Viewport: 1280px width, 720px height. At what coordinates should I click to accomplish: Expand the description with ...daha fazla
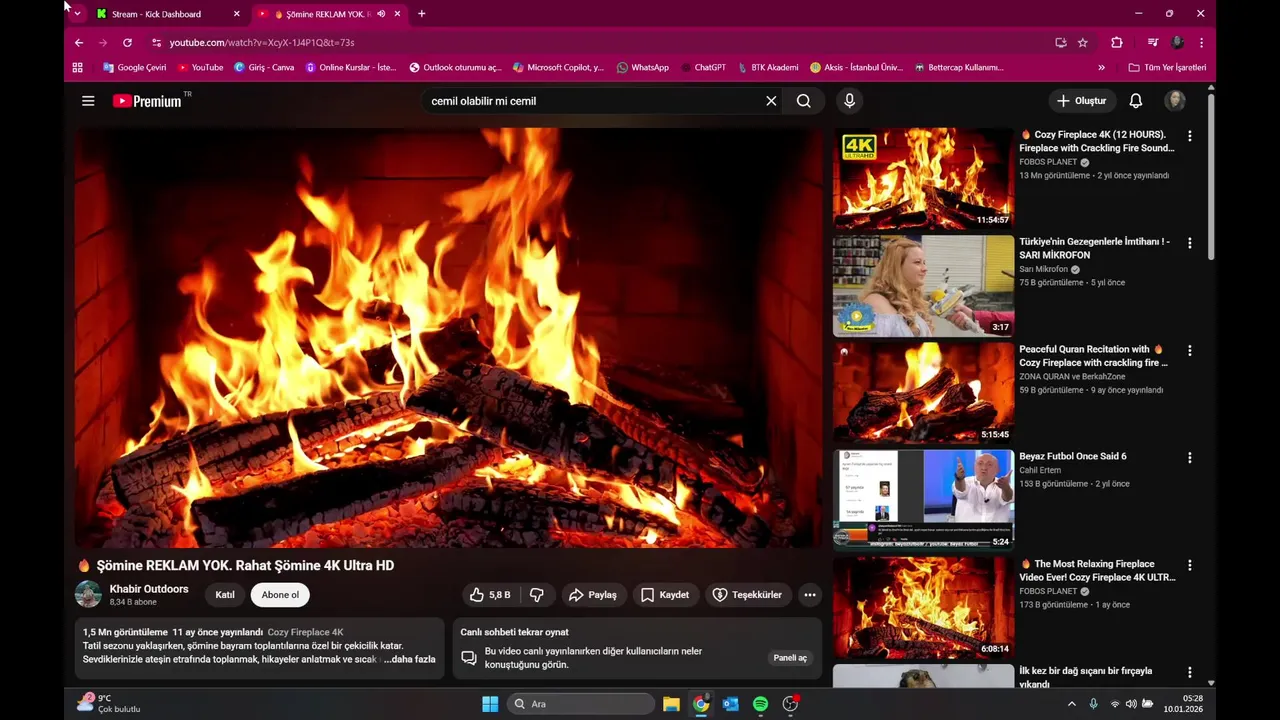tap(411, 659)
